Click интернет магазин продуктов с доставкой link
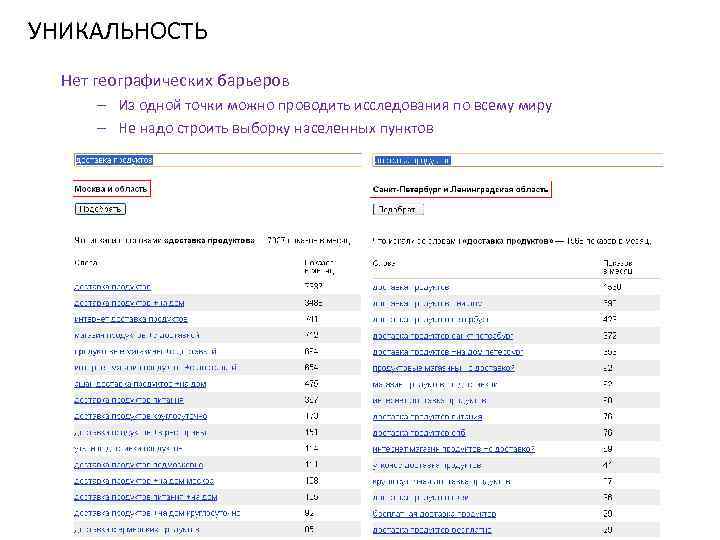This screenshot has height=540, width=720. pos(453,448)
